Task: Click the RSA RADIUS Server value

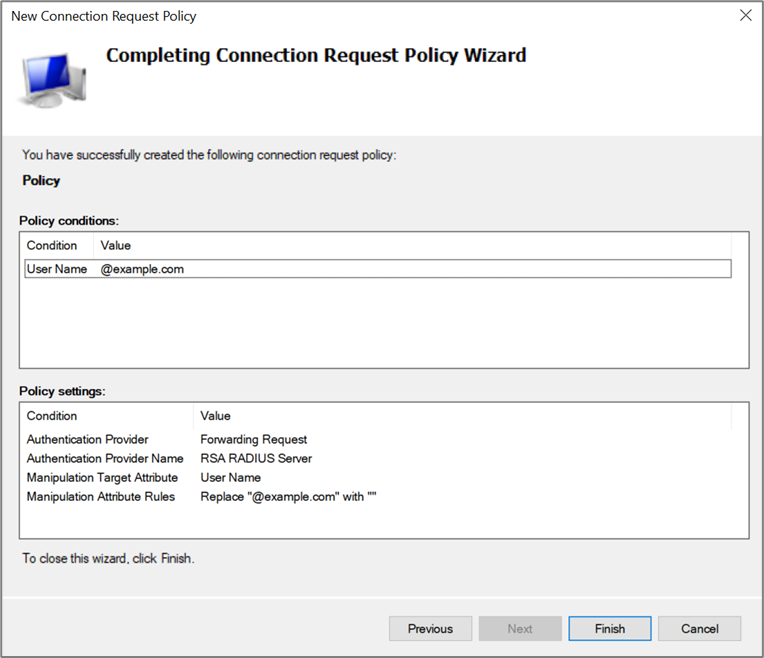Action: pyautogui.click(x=256, y=458)
